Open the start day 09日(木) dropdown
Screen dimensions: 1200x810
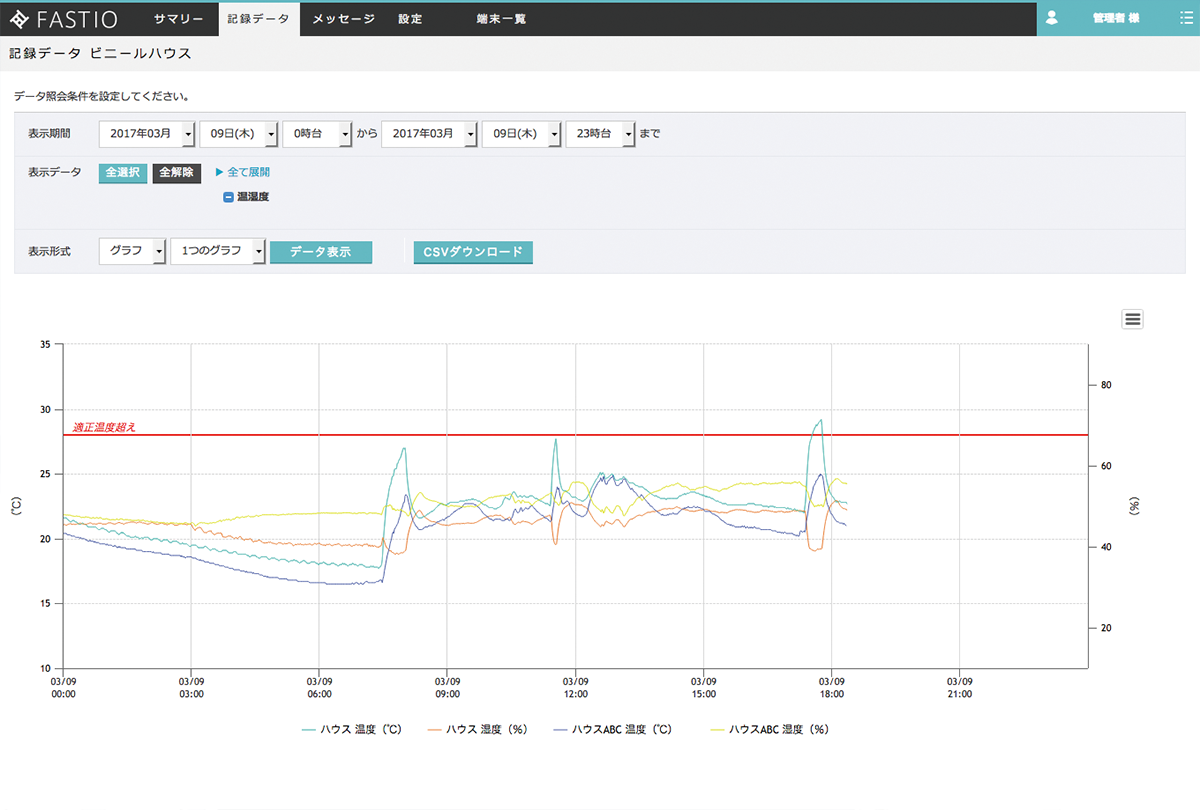pyautogui.click(x=238, y=134)
